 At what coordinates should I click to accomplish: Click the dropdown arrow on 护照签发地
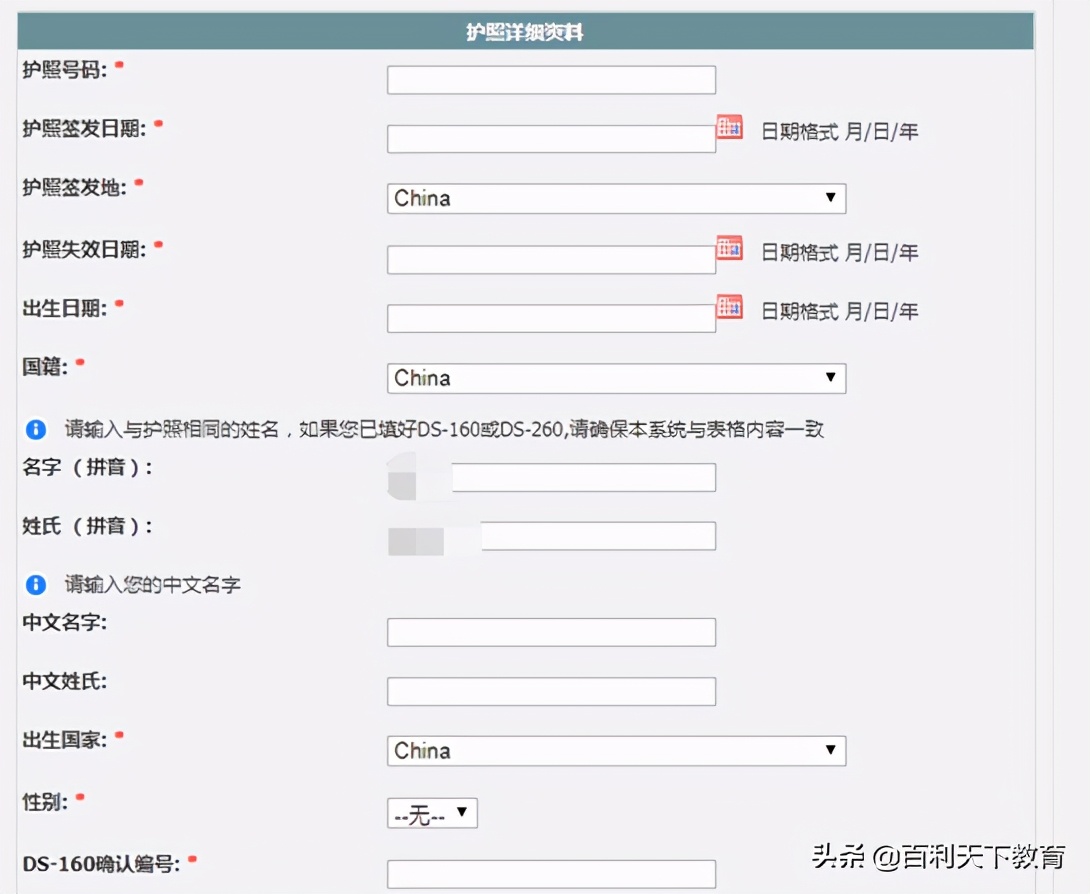point(831,199)
